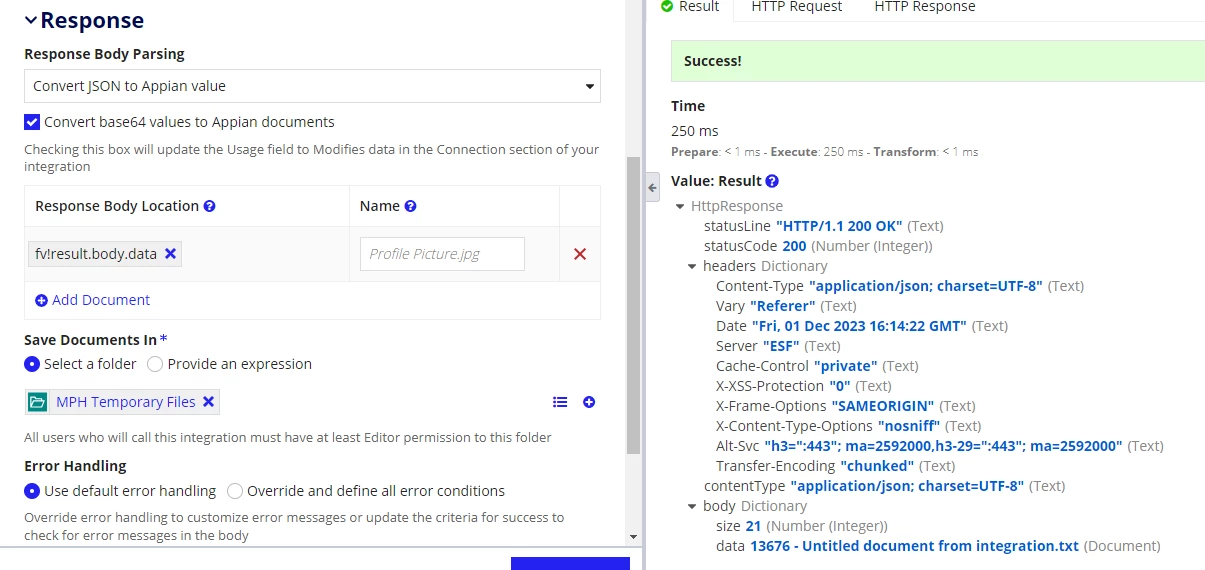Open the Response Body Parsing dropdown
The image size is (1205, 570).
(x=312, y=86)
